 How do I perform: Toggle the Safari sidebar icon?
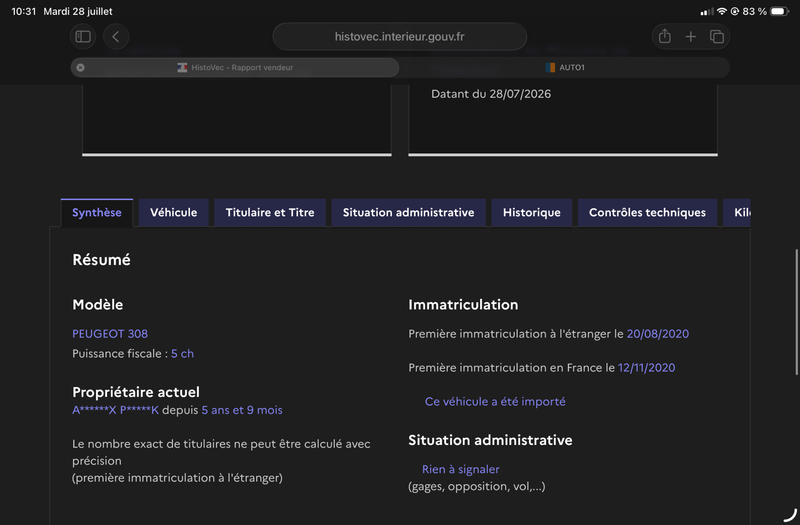83,37
